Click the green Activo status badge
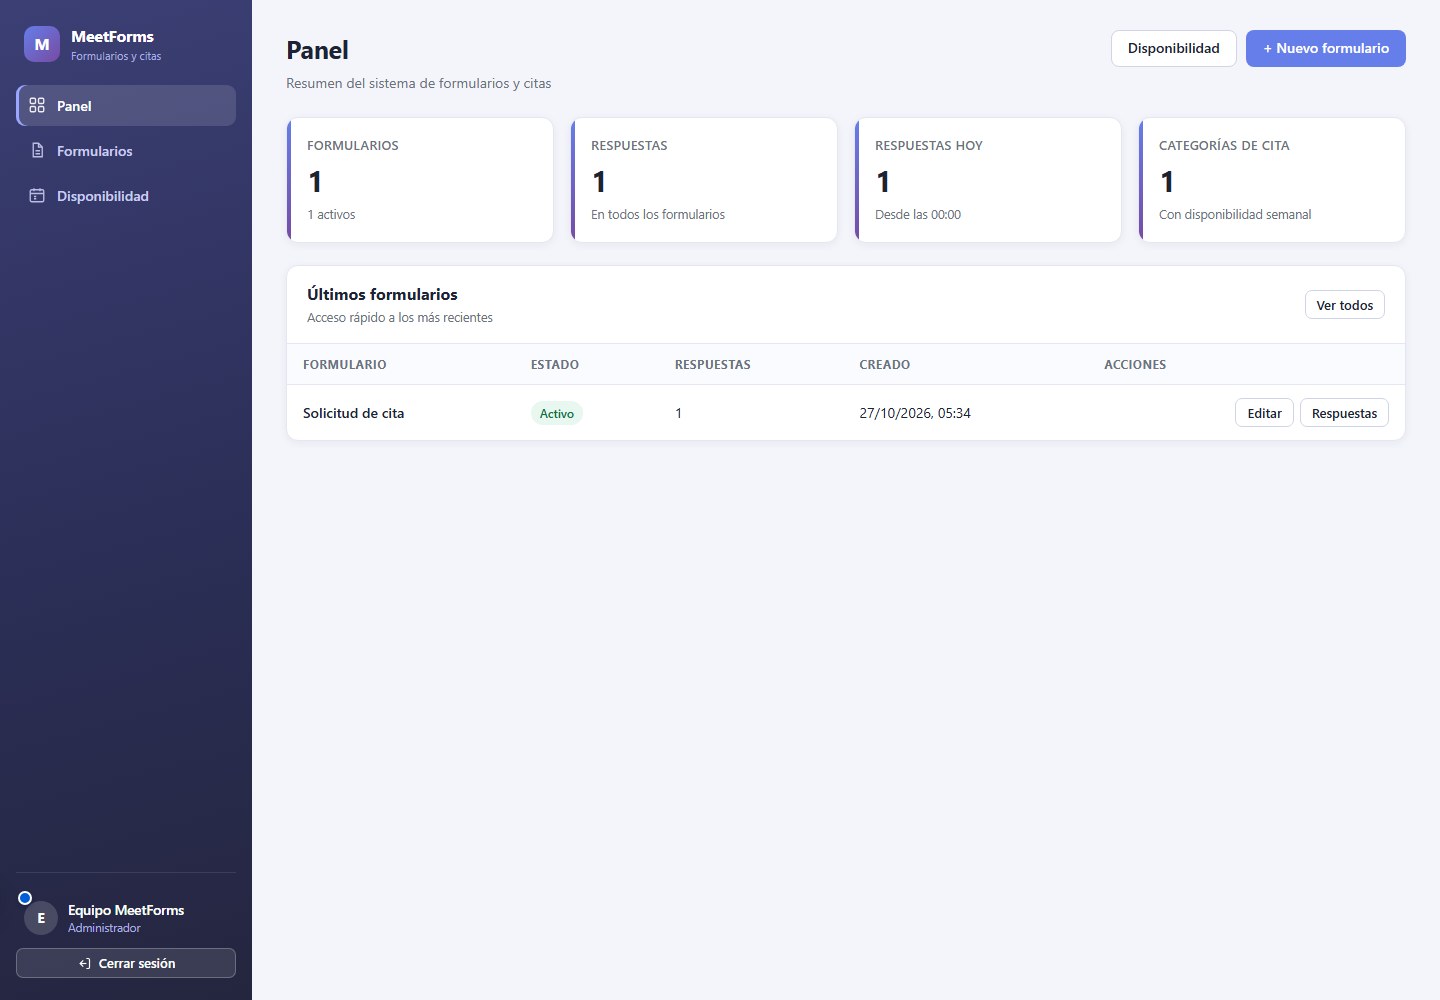Screen dimensions: 1440x1000 557,413
